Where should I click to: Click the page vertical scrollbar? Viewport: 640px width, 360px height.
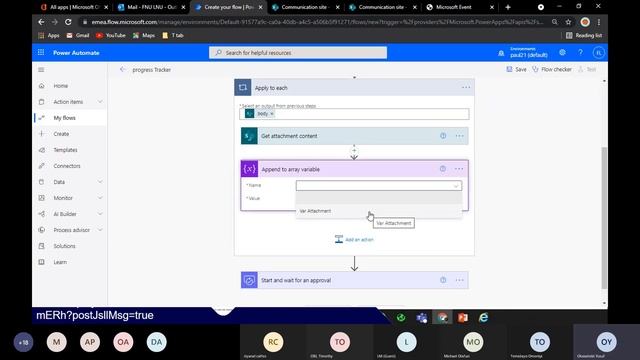tap(604, 218)
